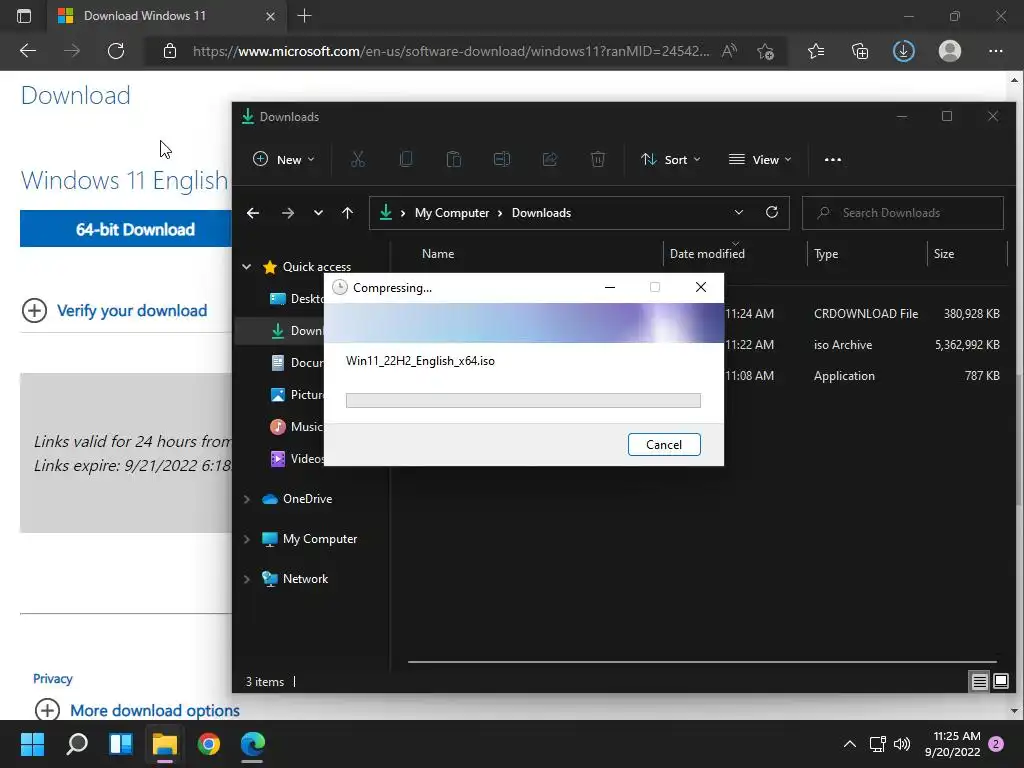Open Edge tab actions menu
The width and height of the screenshot is (1024, 768).
[x=24, y=16]
